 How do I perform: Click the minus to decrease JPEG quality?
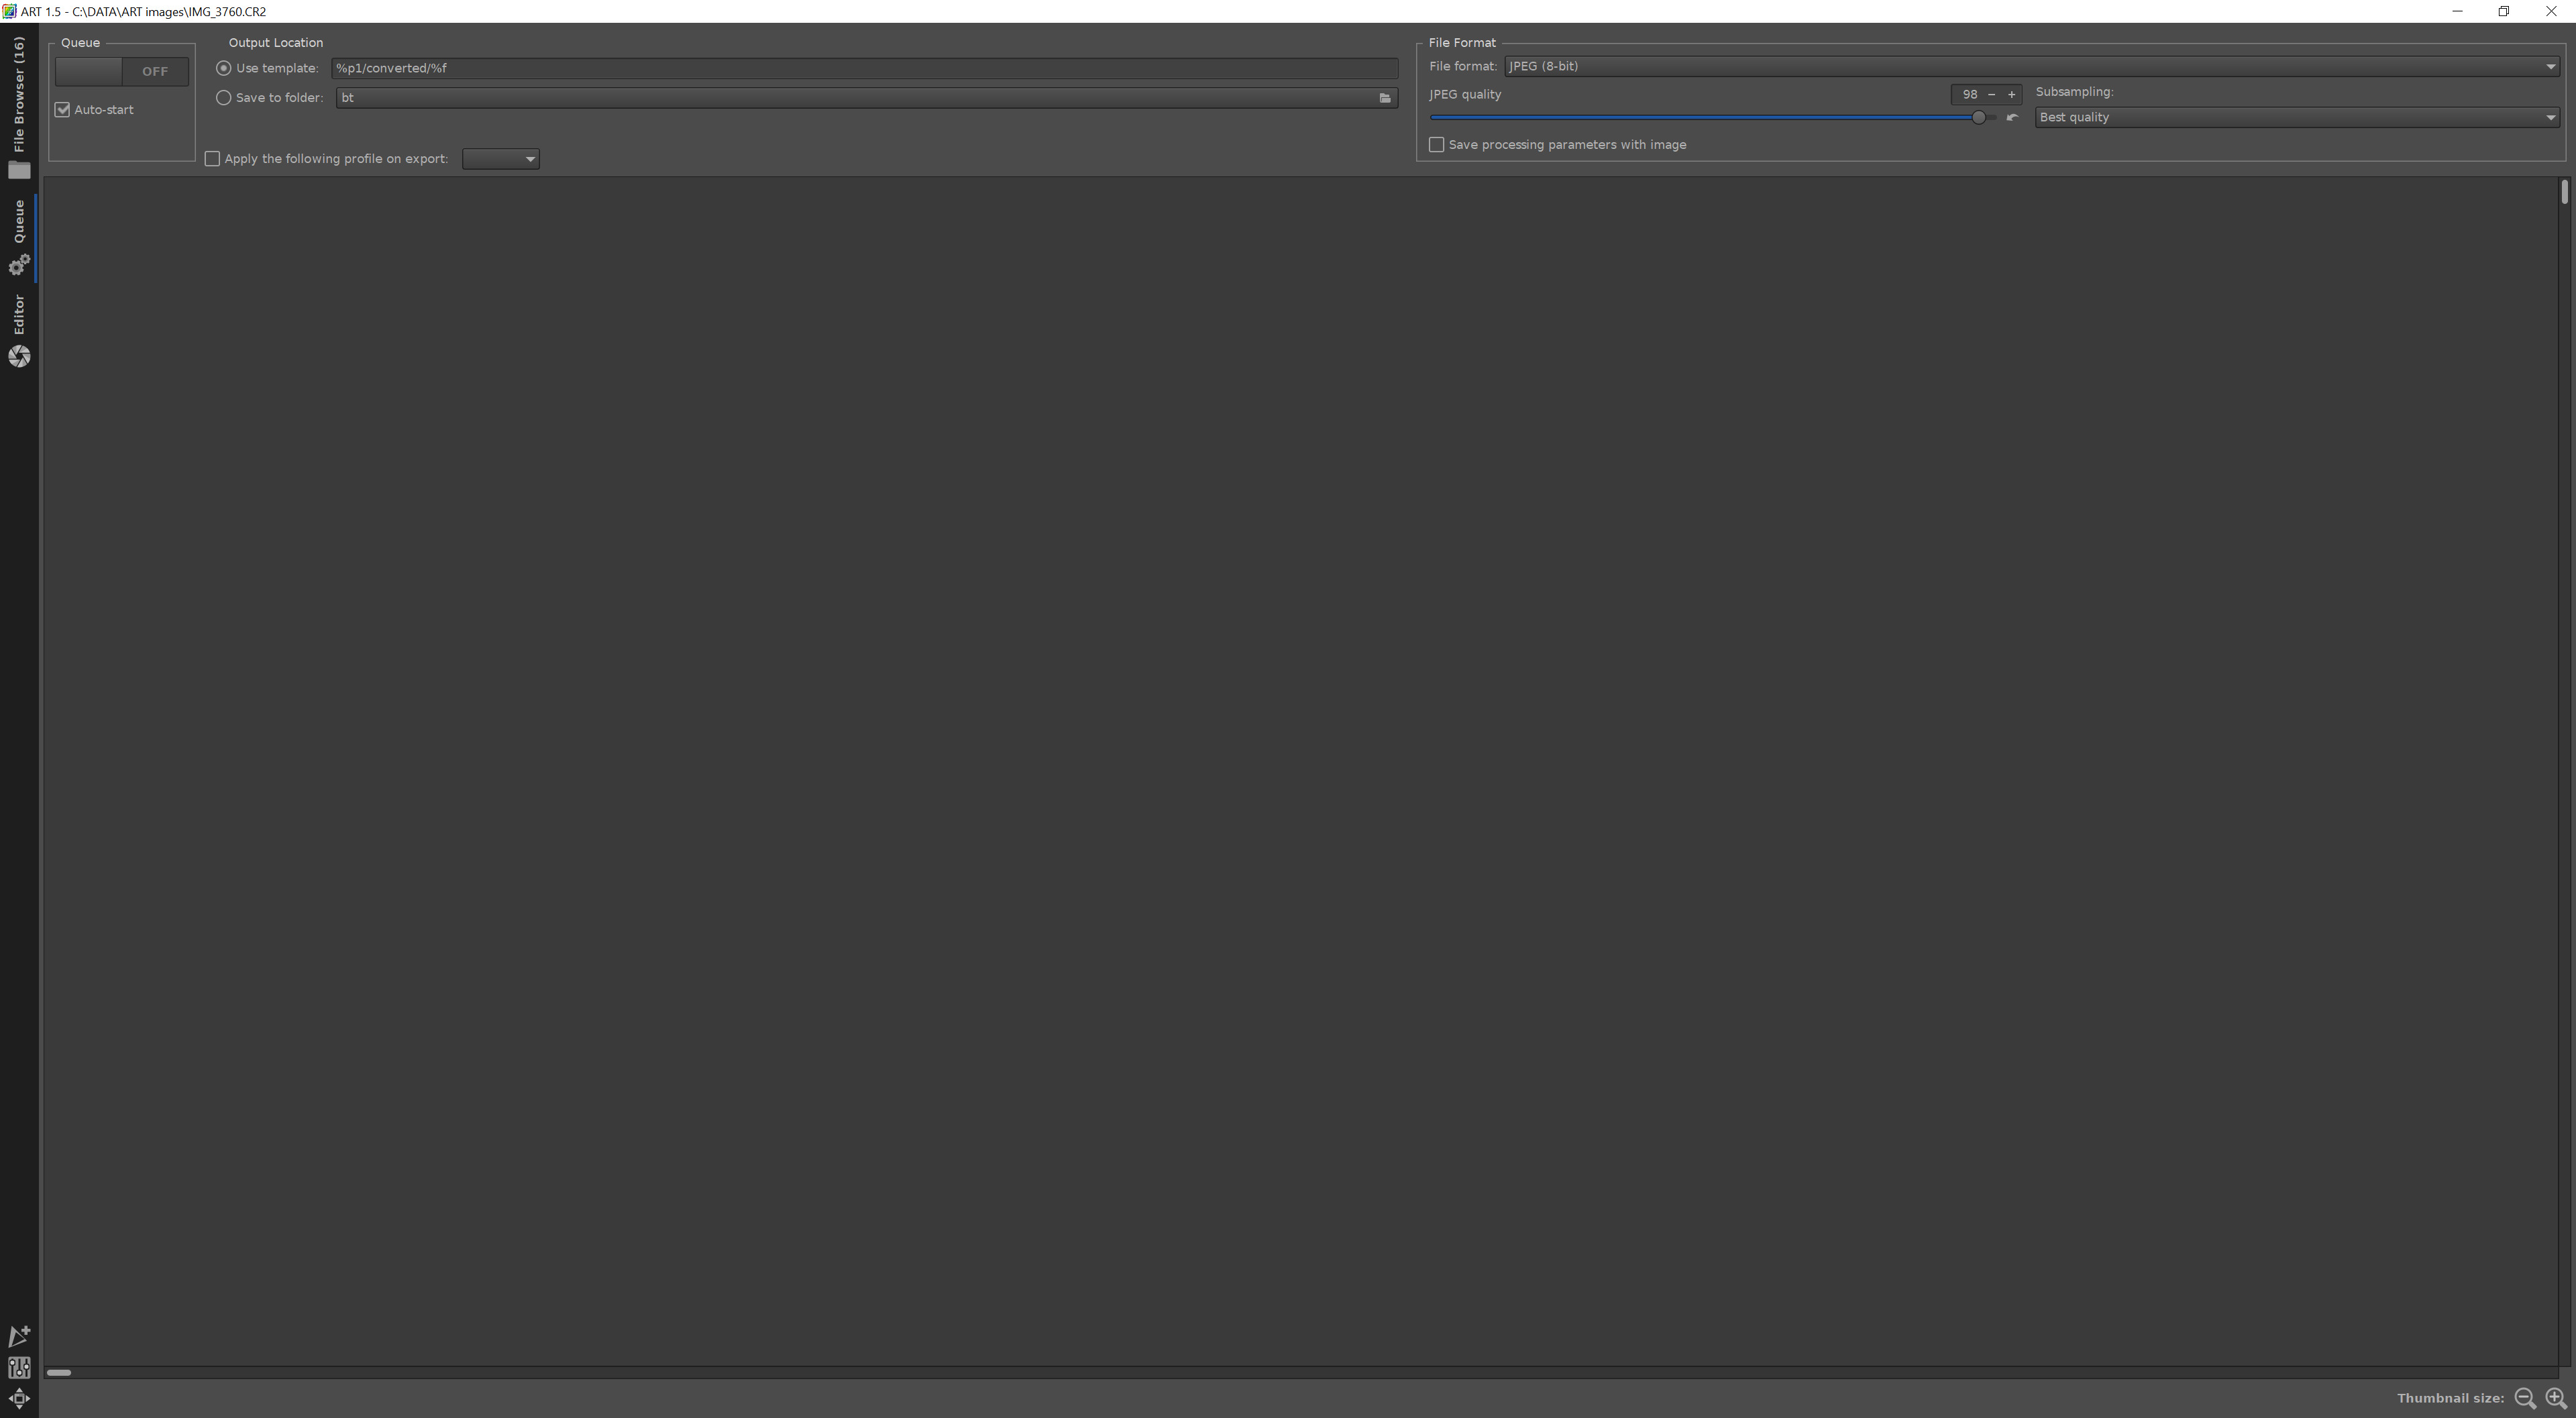click(x=1991, y=95)
